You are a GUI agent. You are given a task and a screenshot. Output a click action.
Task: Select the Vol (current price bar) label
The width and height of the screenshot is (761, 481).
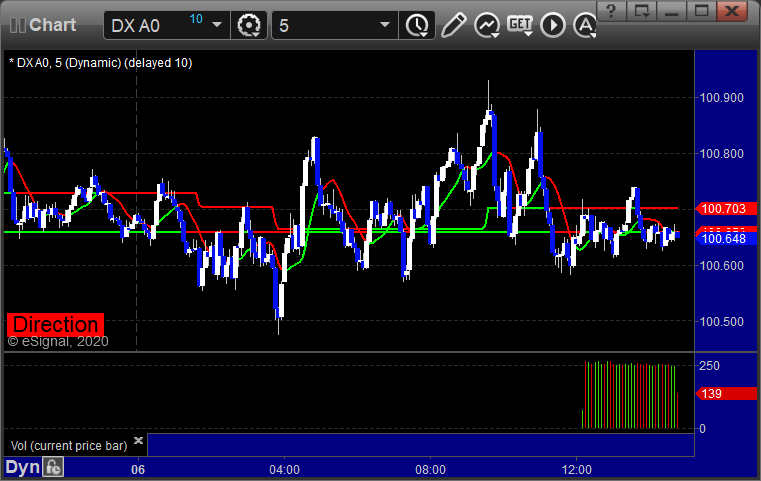[x=69, y=446]
